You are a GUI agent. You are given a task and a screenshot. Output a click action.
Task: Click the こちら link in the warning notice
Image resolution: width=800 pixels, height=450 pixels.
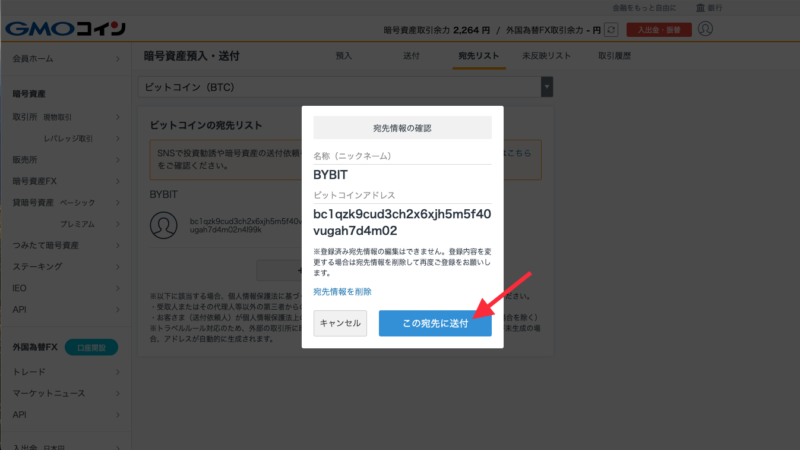point(519,153)
